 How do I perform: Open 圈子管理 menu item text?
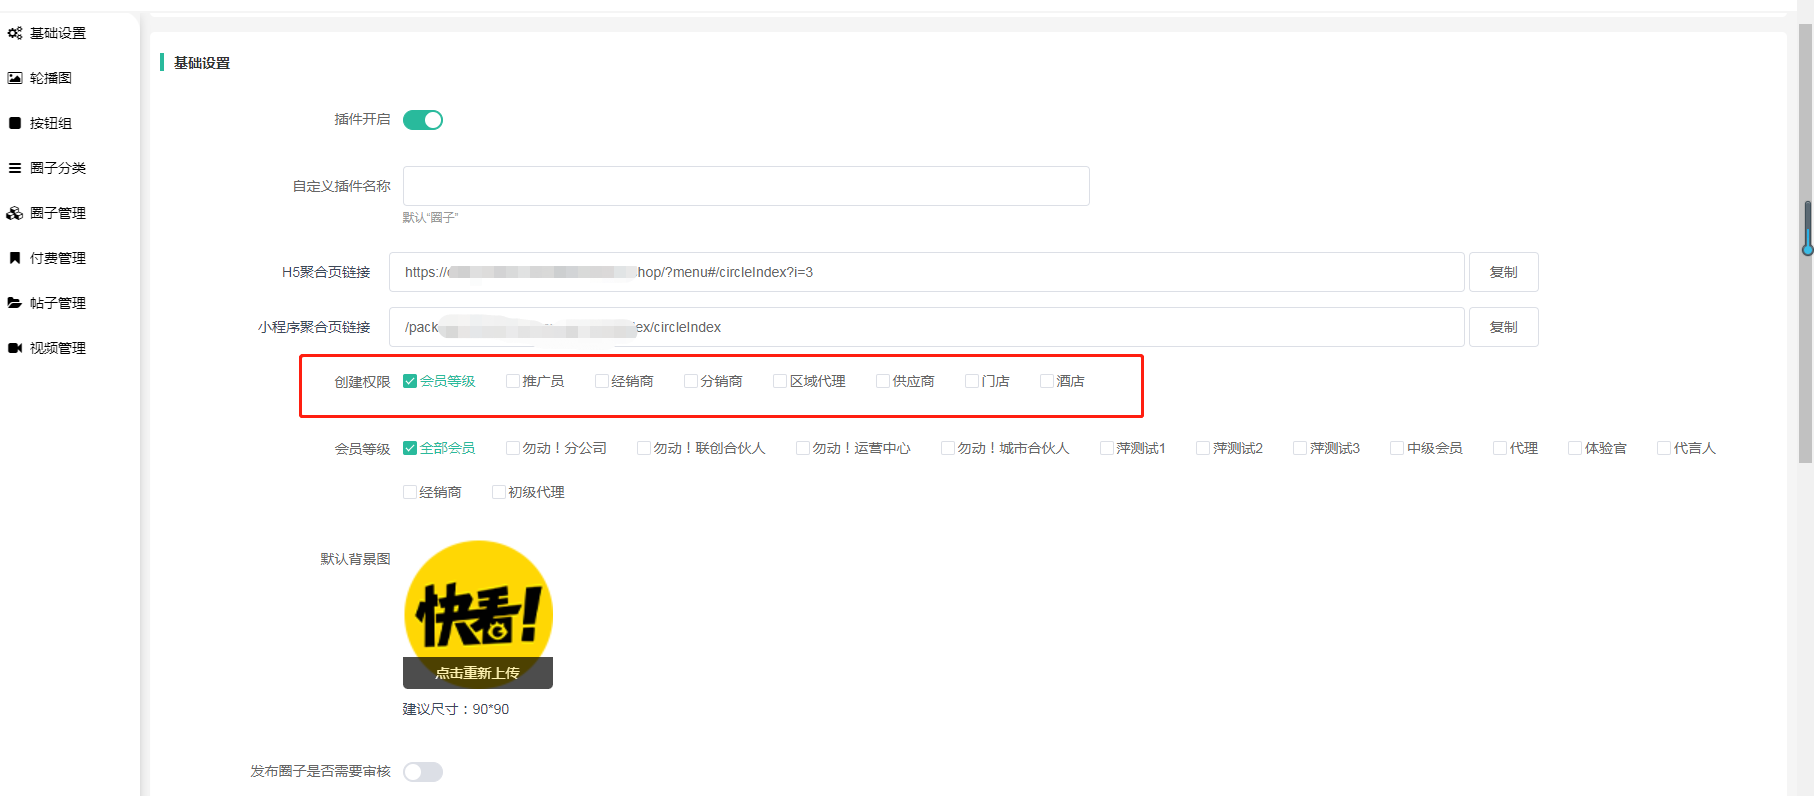point(58,213)
